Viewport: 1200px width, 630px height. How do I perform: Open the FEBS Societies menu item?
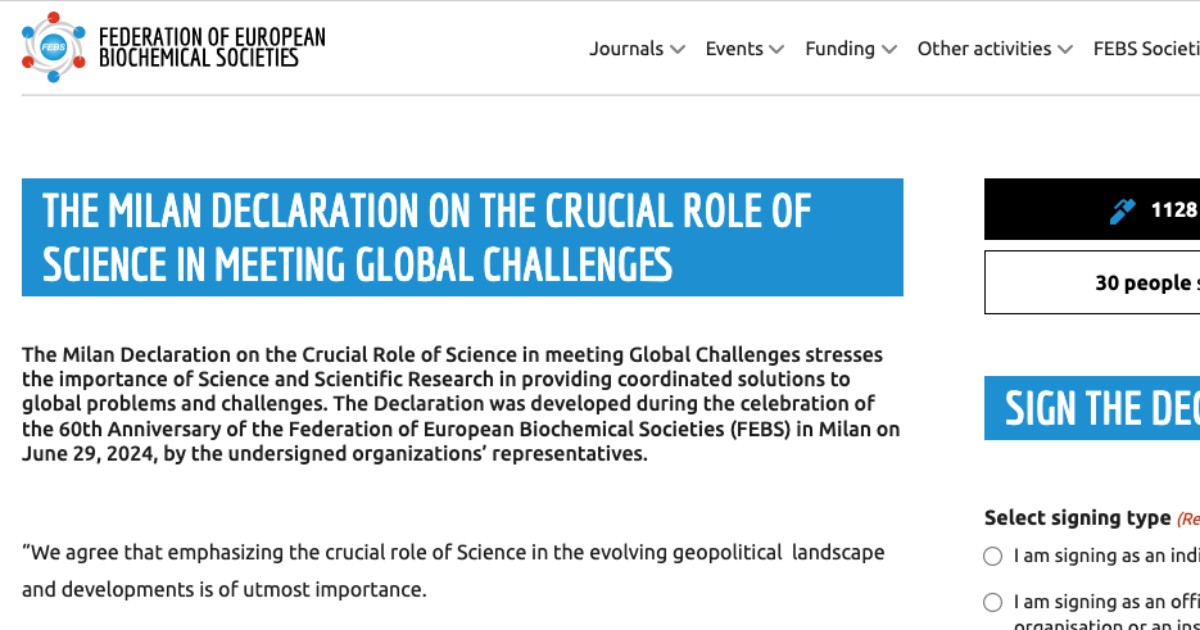1146,49
